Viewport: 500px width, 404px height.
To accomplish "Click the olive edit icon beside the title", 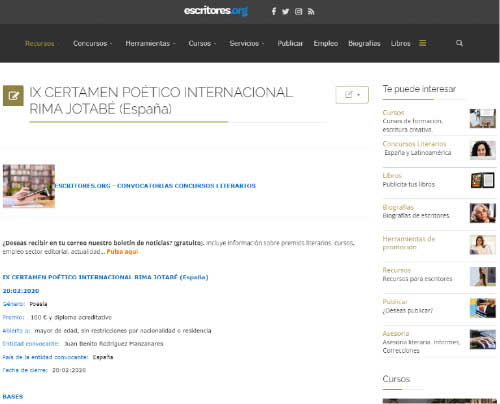I will (13, 96).
